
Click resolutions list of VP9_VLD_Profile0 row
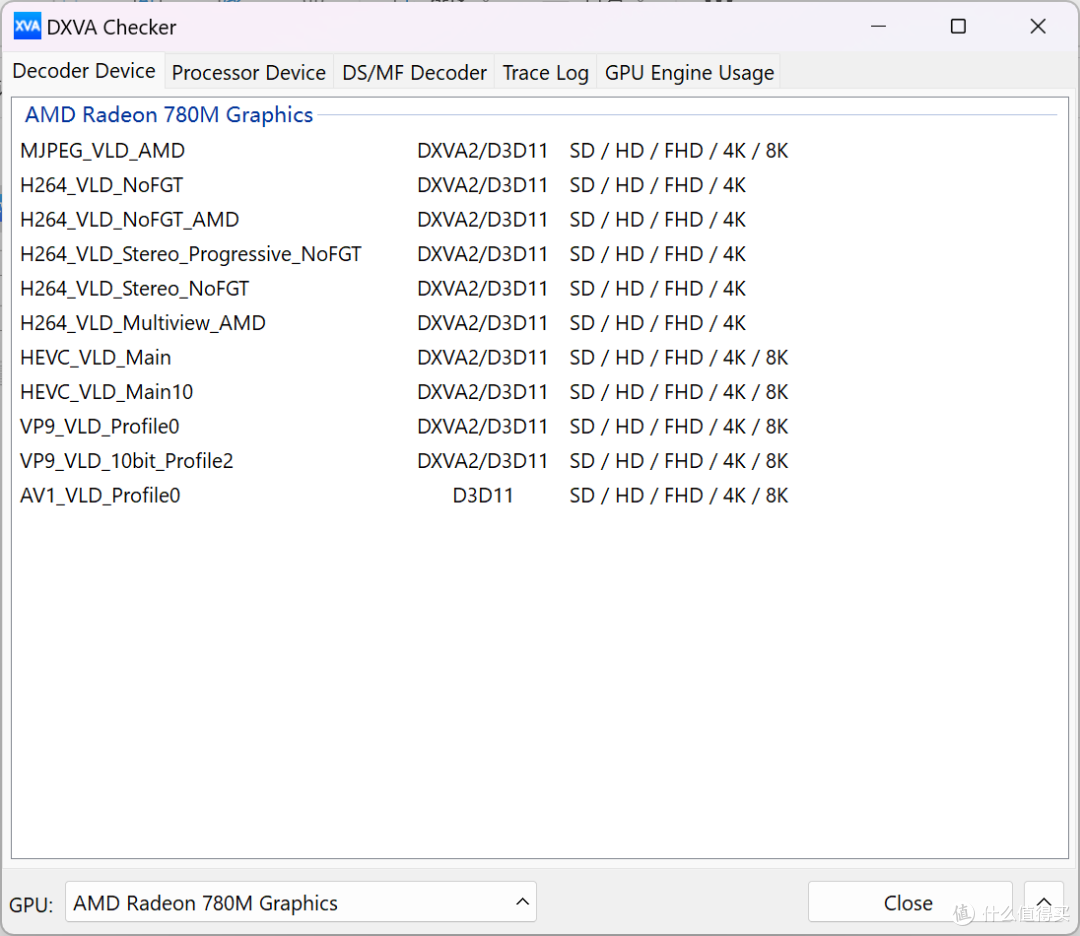coord(678,426)
